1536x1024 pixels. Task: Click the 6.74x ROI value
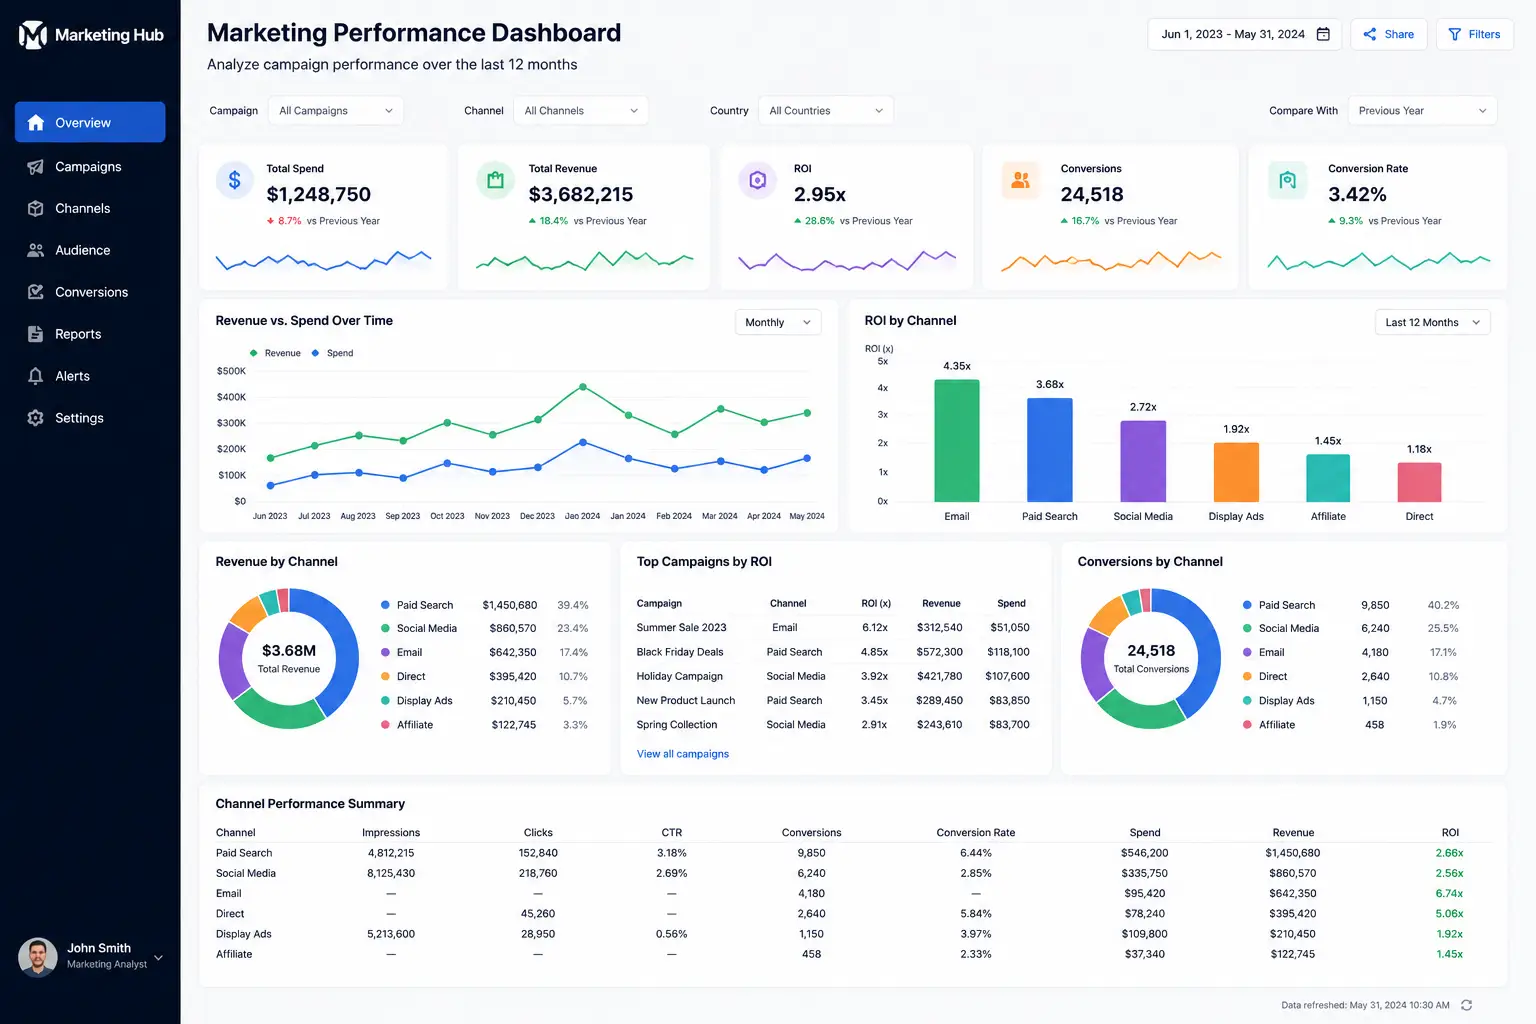1449,894
